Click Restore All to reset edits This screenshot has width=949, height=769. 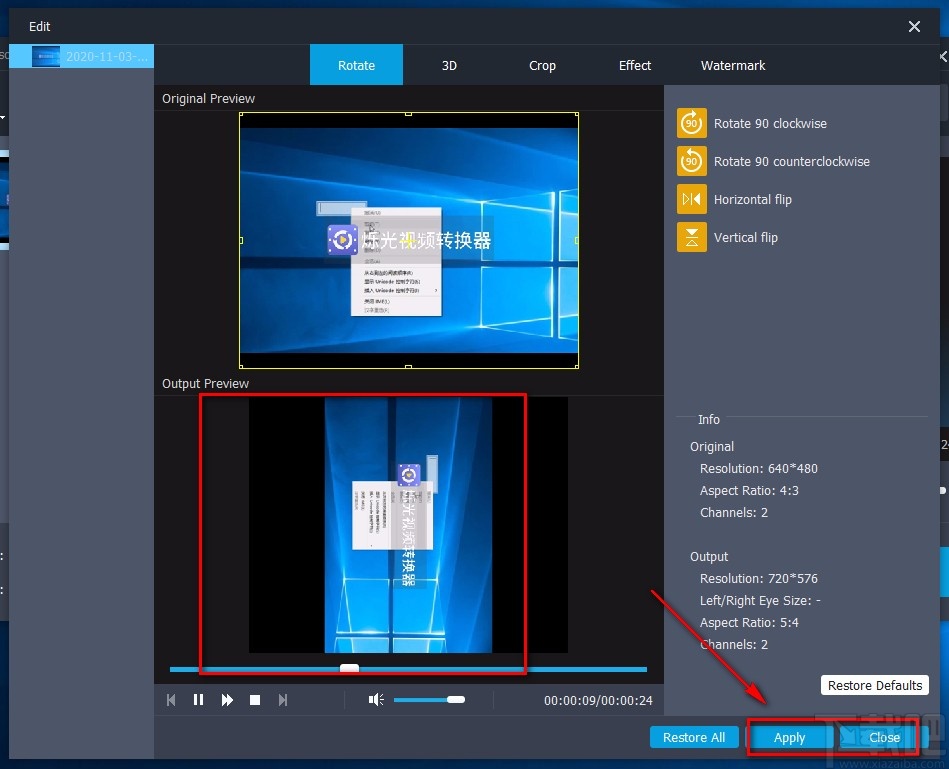(x=694, y=737)
